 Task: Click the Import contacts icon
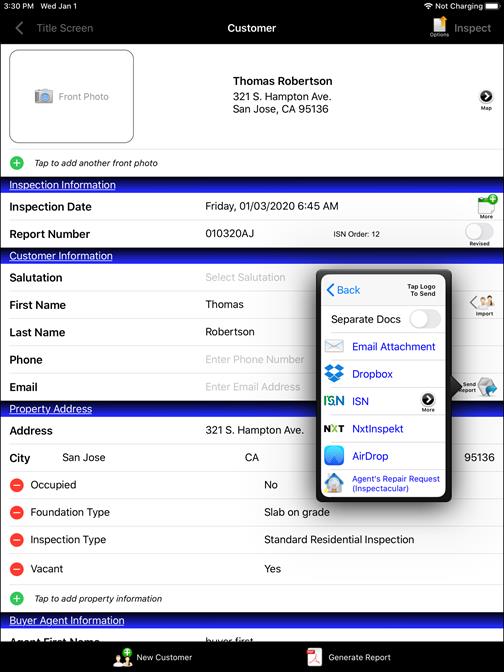tap(483, 304)
